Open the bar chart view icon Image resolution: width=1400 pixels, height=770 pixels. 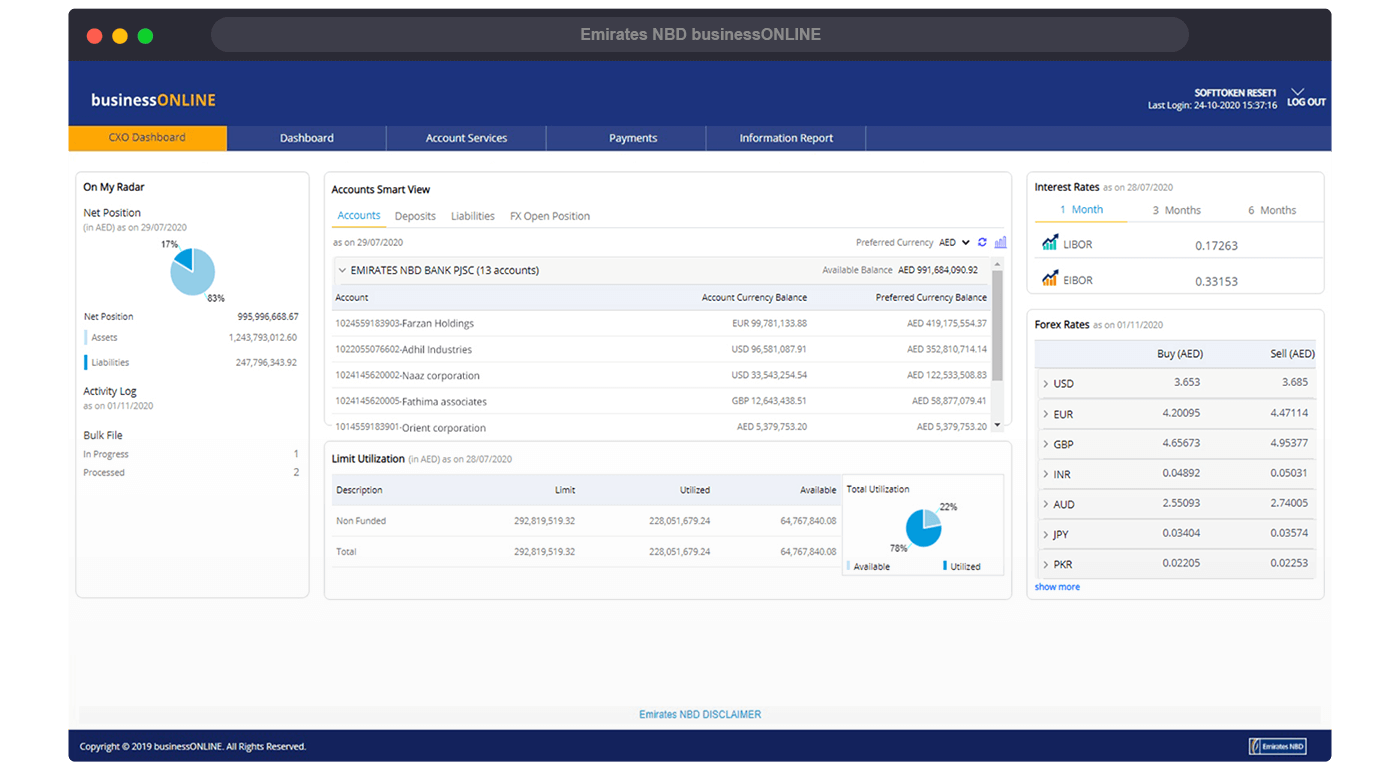[1000, 242]
